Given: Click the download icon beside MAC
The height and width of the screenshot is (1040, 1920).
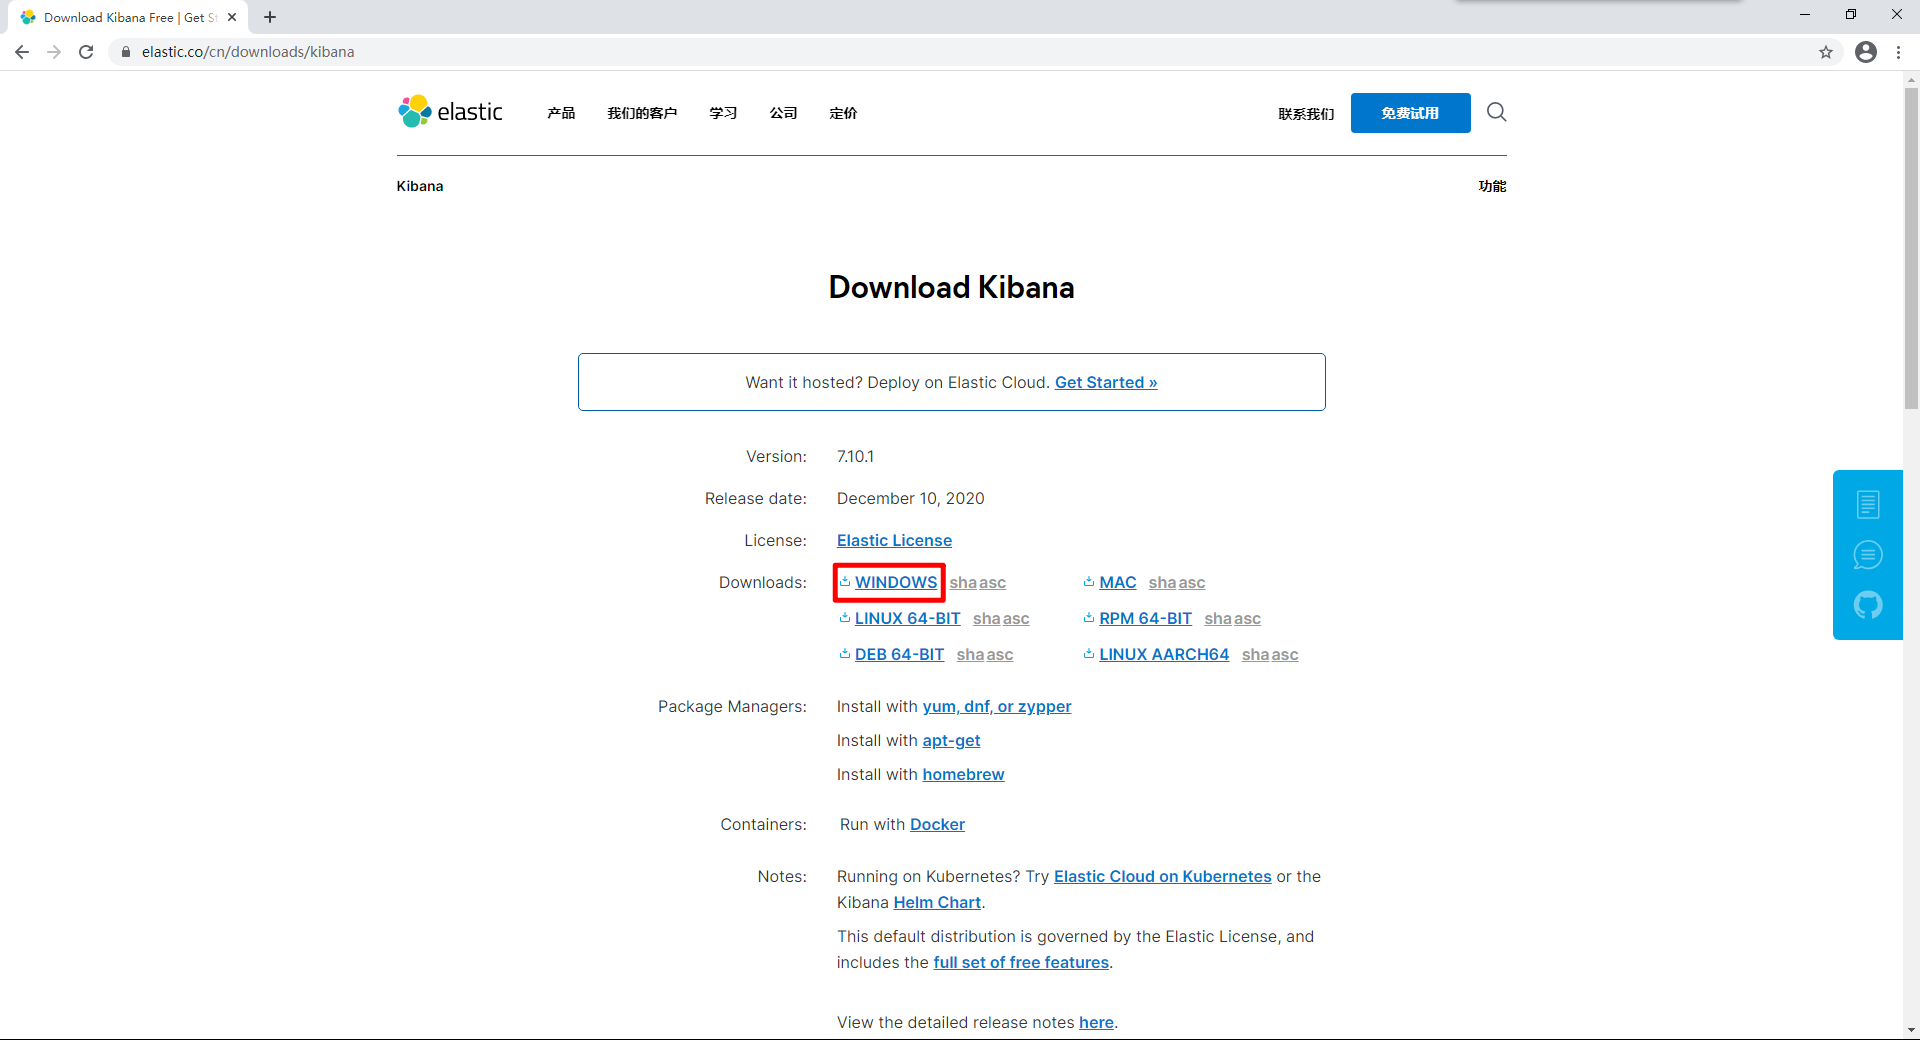Looking at the screenshot, I should [1089, 581].
